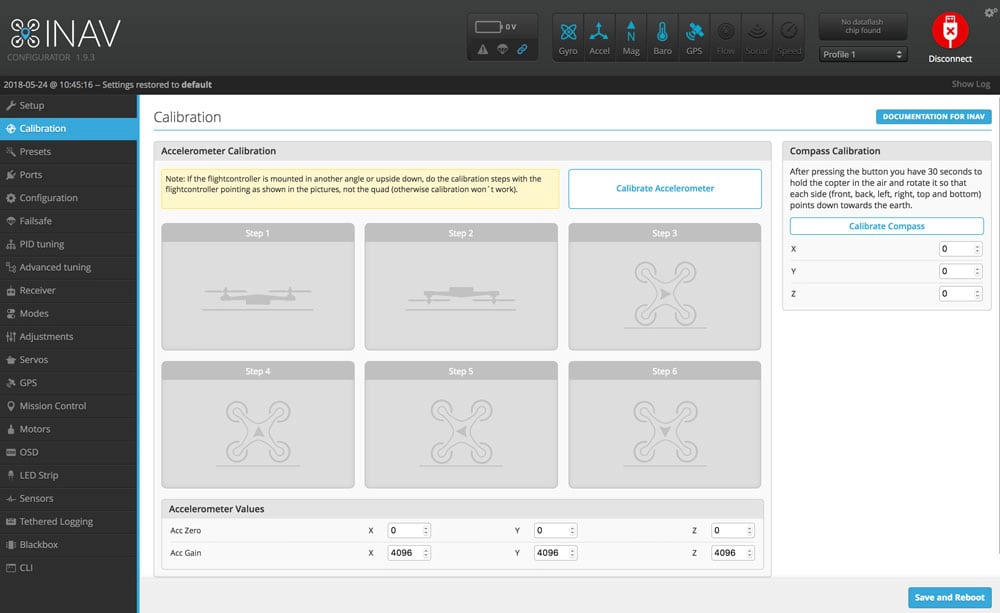
Task: Click the Acc Gain Z field
Action: (x=733, y=552)
